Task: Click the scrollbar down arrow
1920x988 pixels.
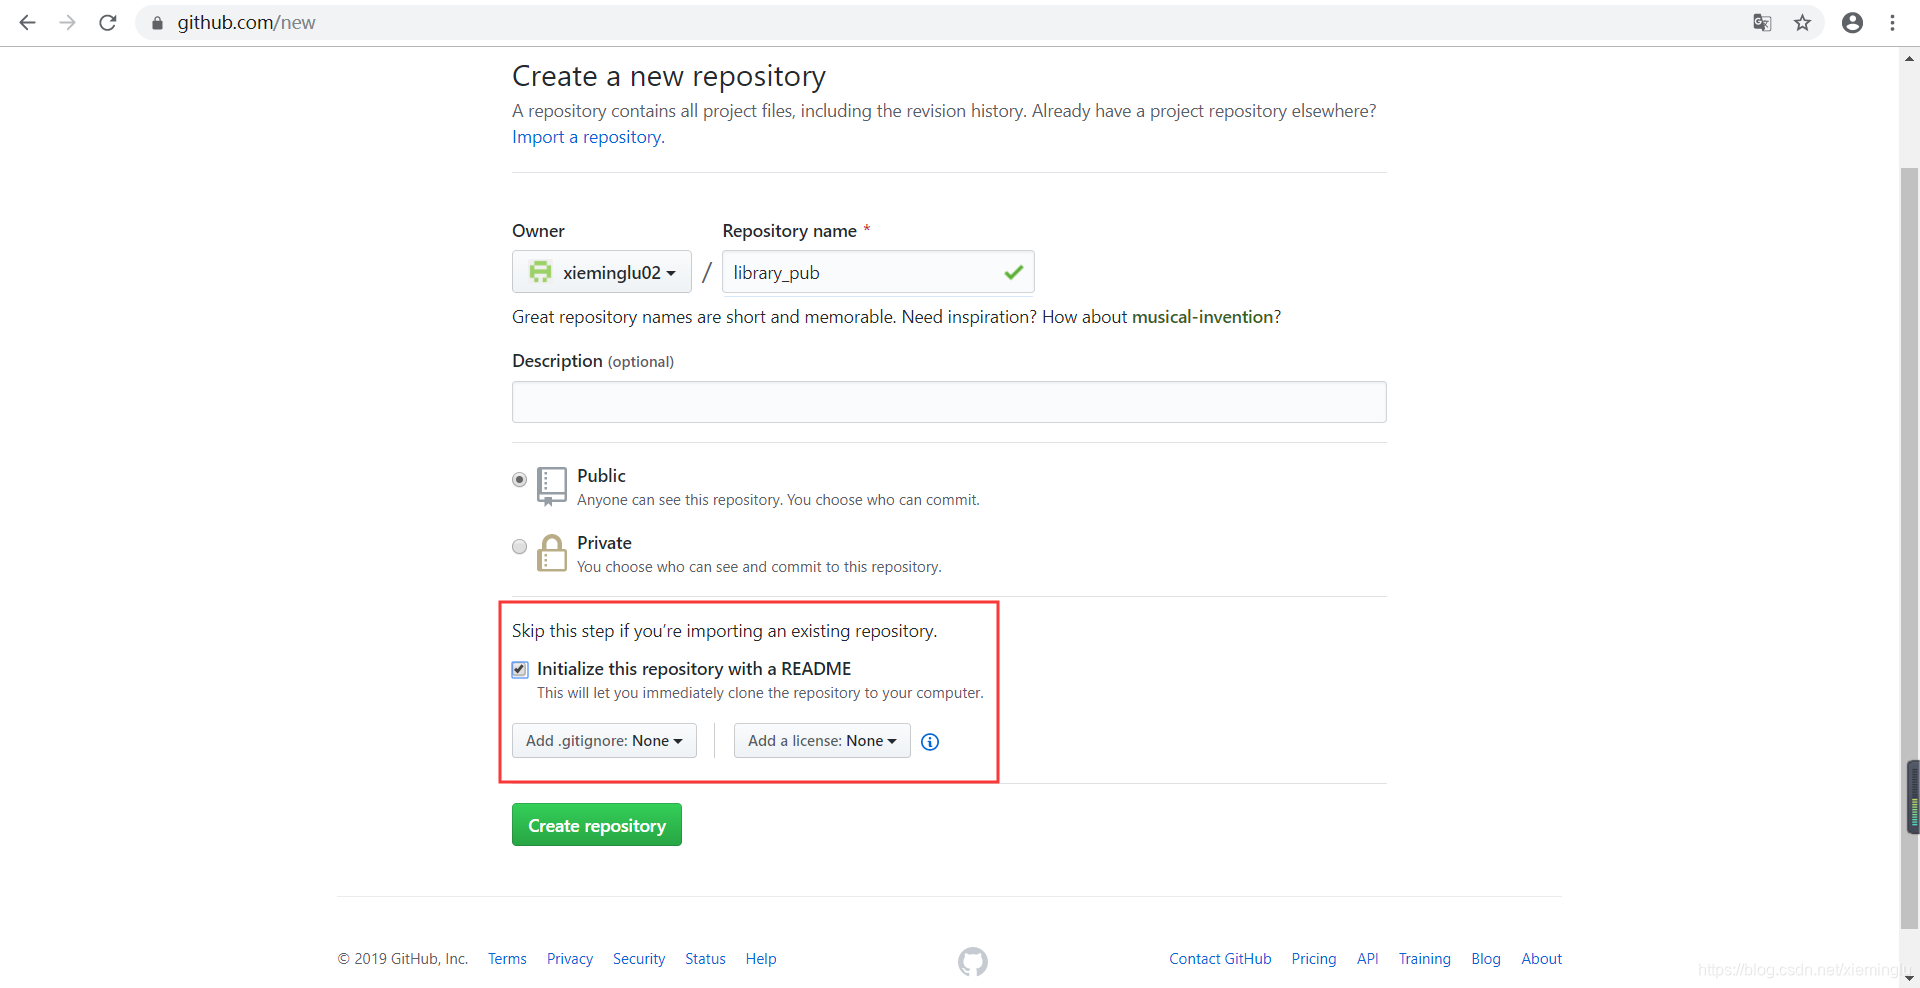Action: [1910, 978]
